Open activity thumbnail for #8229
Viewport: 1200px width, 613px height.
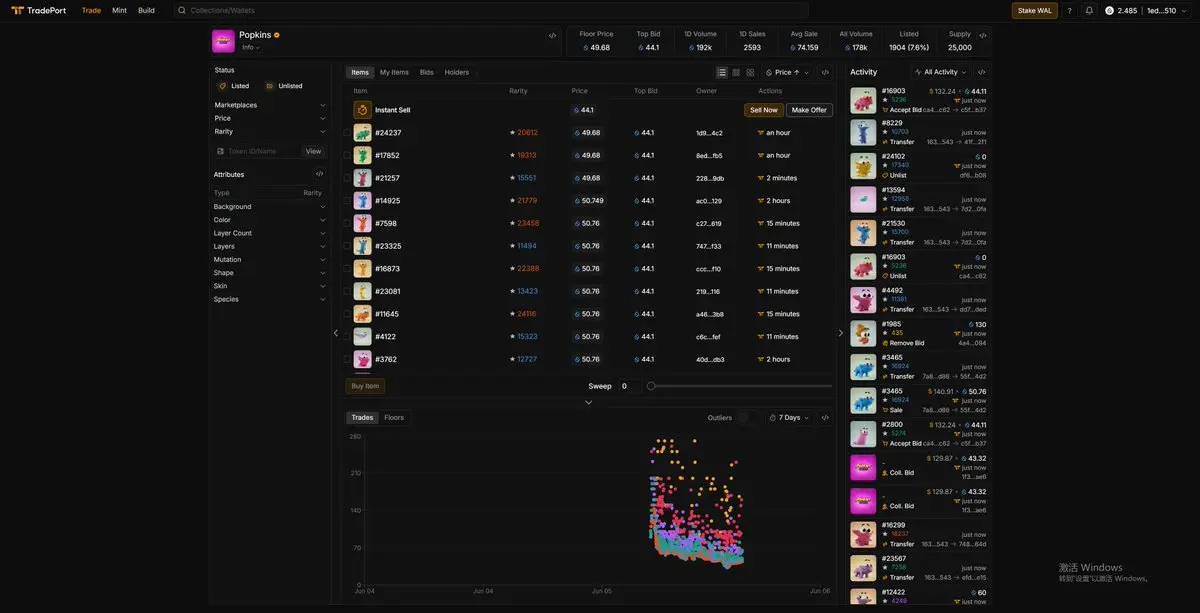(863, 132)
